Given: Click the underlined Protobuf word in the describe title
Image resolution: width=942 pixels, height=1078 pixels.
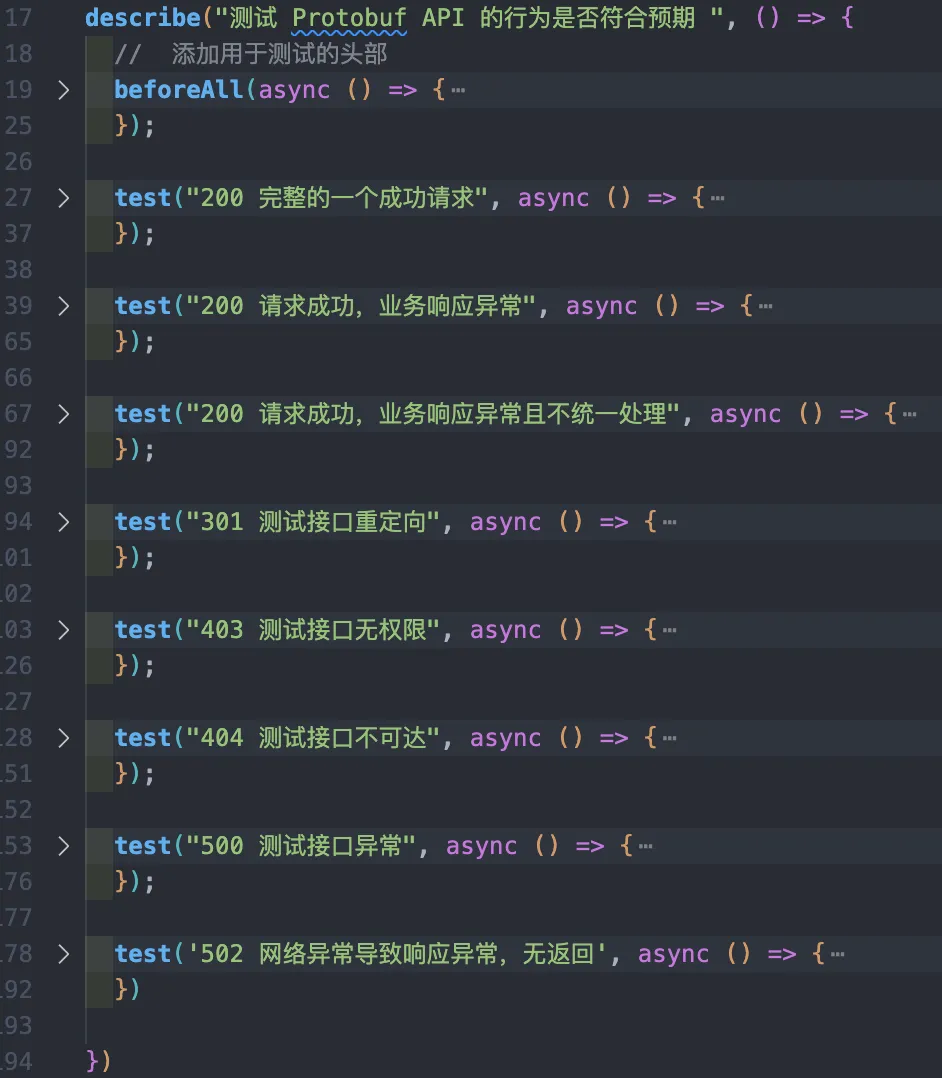Looking at the screenshot, I should click(349, 17).
